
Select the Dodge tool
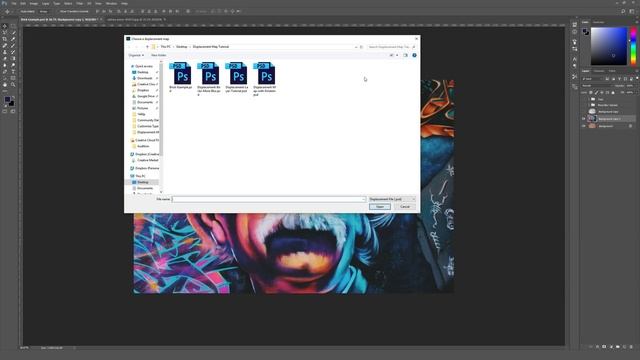tap(13, 65)
